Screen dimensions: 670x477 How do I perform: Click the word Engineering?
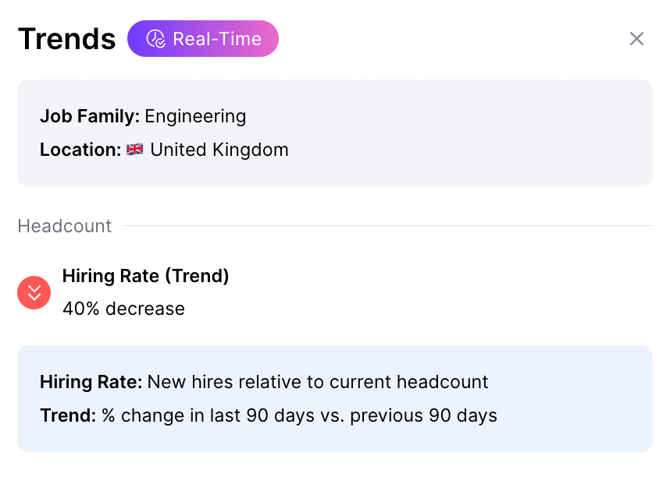pyautogui.click(x=195, y=117)
